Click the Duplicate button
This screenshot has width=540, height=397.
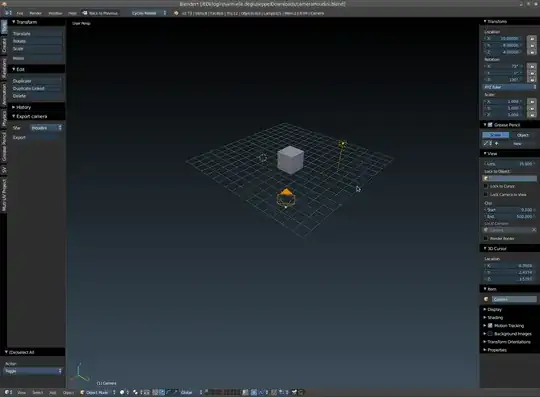tap(37, 81)
